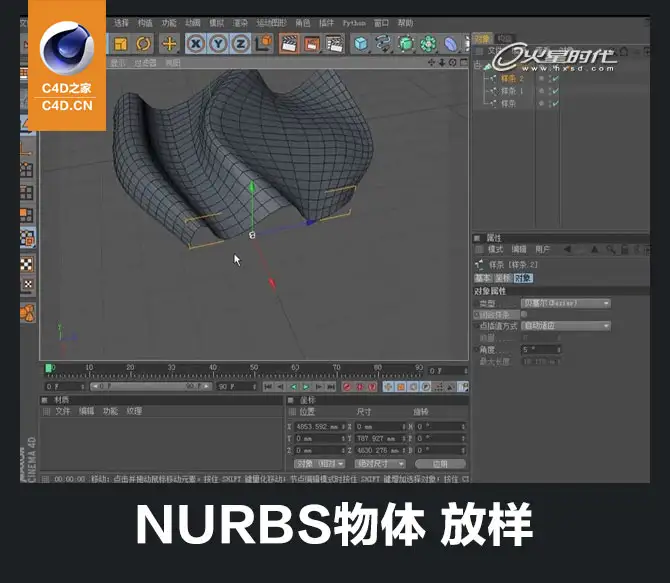Open render settings clapperboard icon
The height and width of the screenshot is (583, 670).
click(x=335, y=44)
